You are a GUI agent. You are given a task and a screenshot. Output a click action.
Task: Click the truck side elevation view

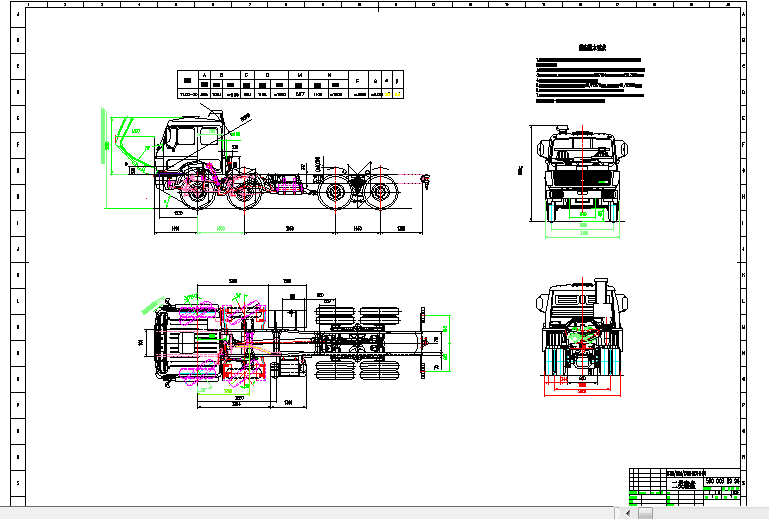point(265,171)
